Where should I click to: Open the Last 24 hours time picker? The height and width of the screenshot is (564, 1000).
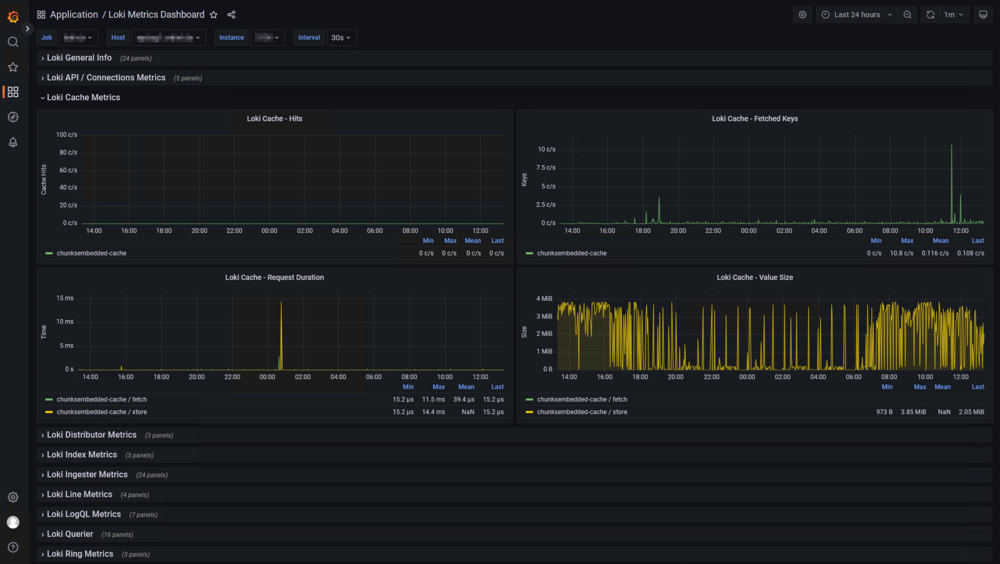pyautogui.click(x=857, y=15)
